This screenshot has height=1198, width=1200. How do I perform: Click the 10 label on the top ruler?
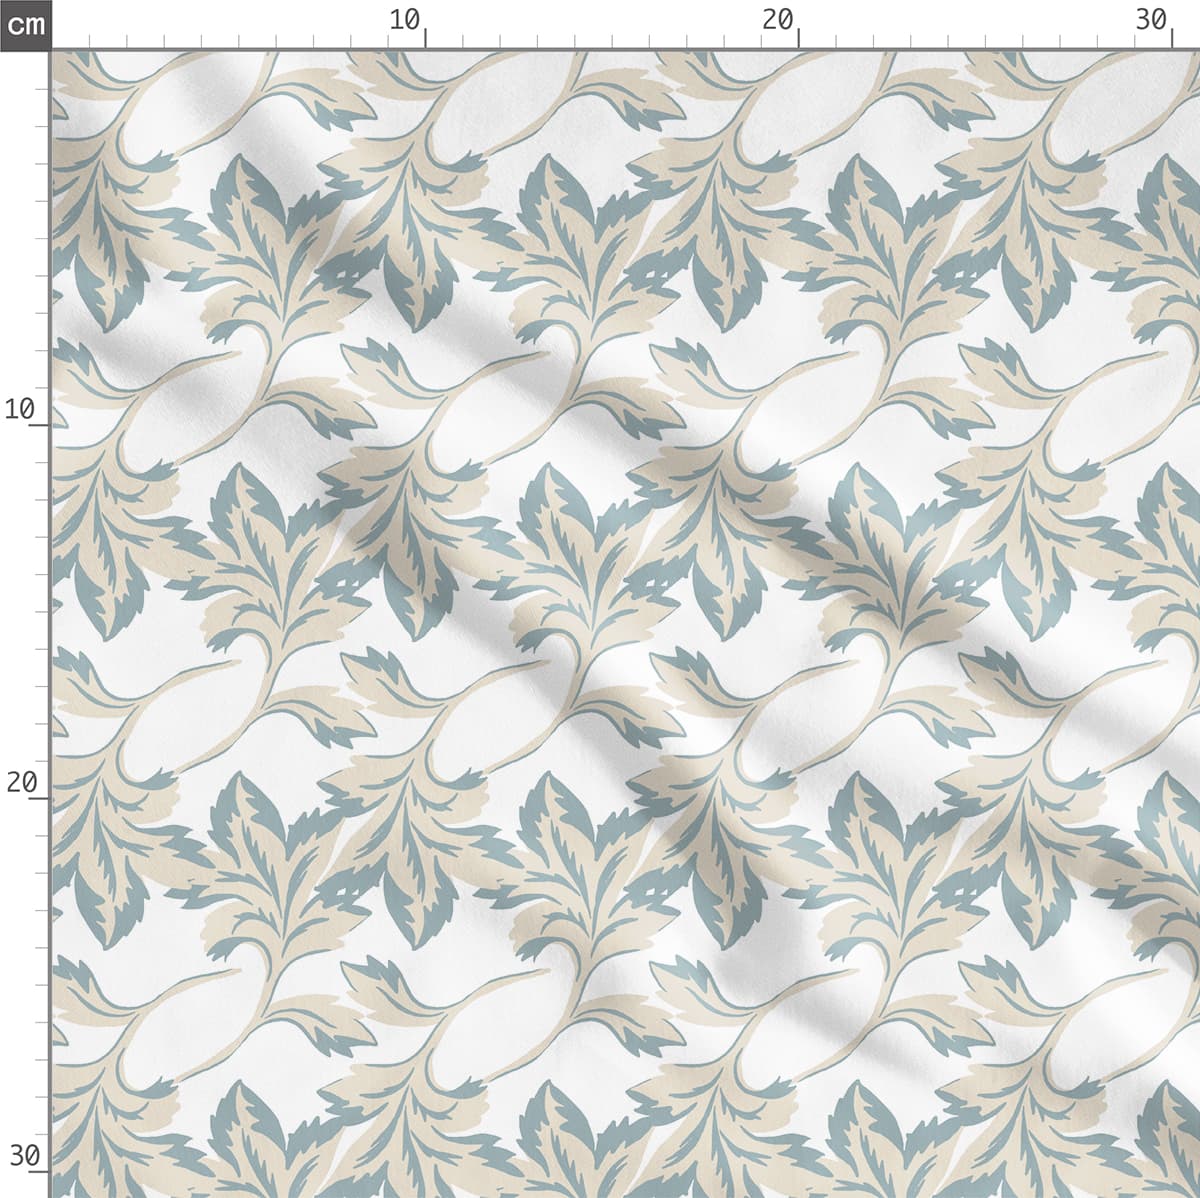point(404,19)
